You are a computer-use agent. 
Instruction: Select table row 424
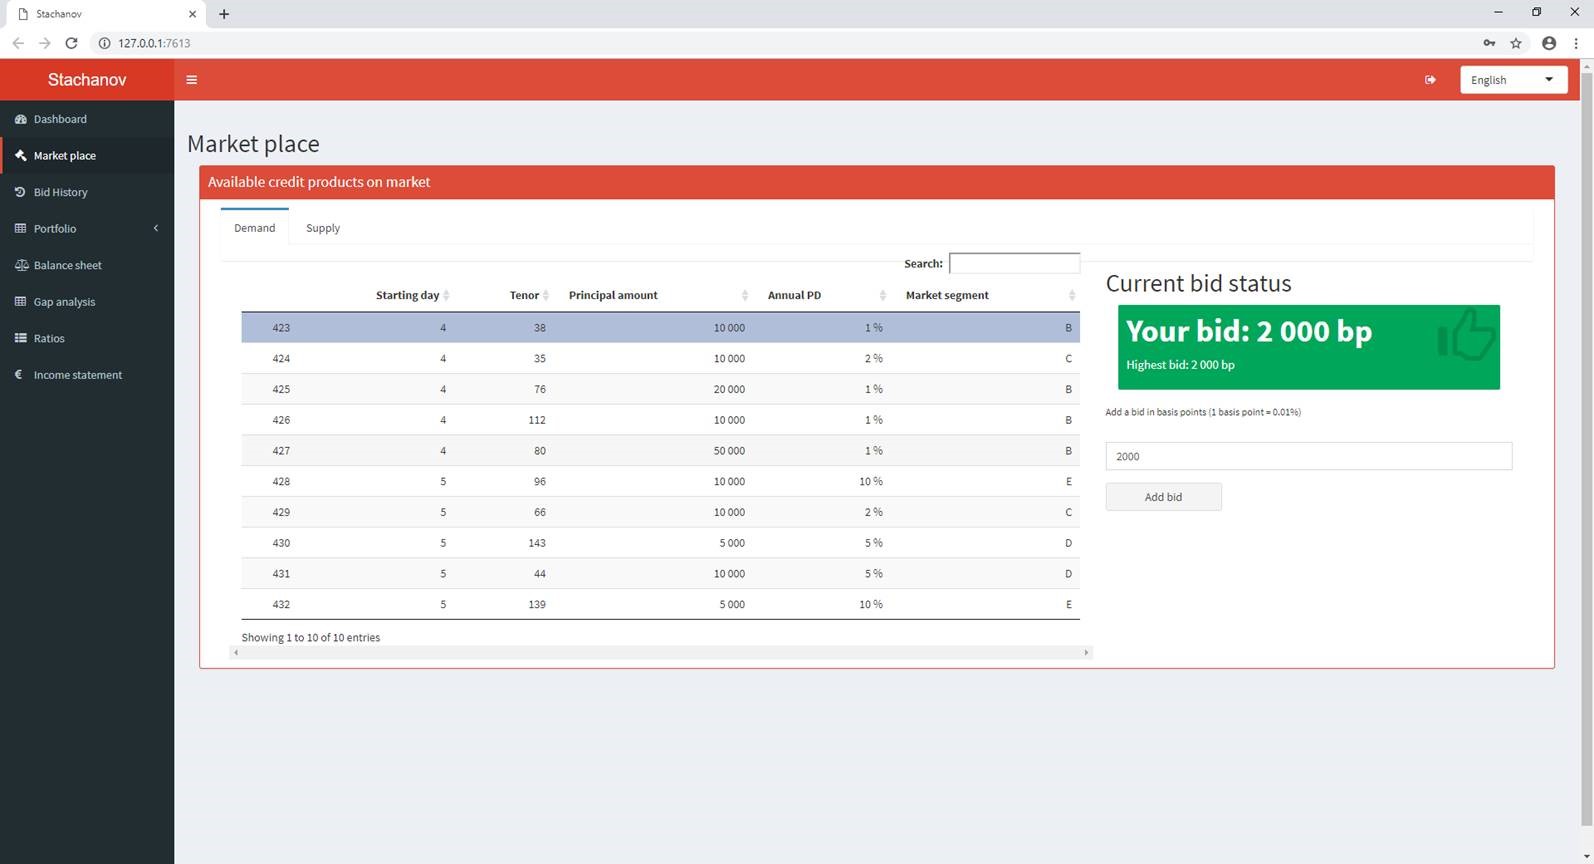click(660, 358)
